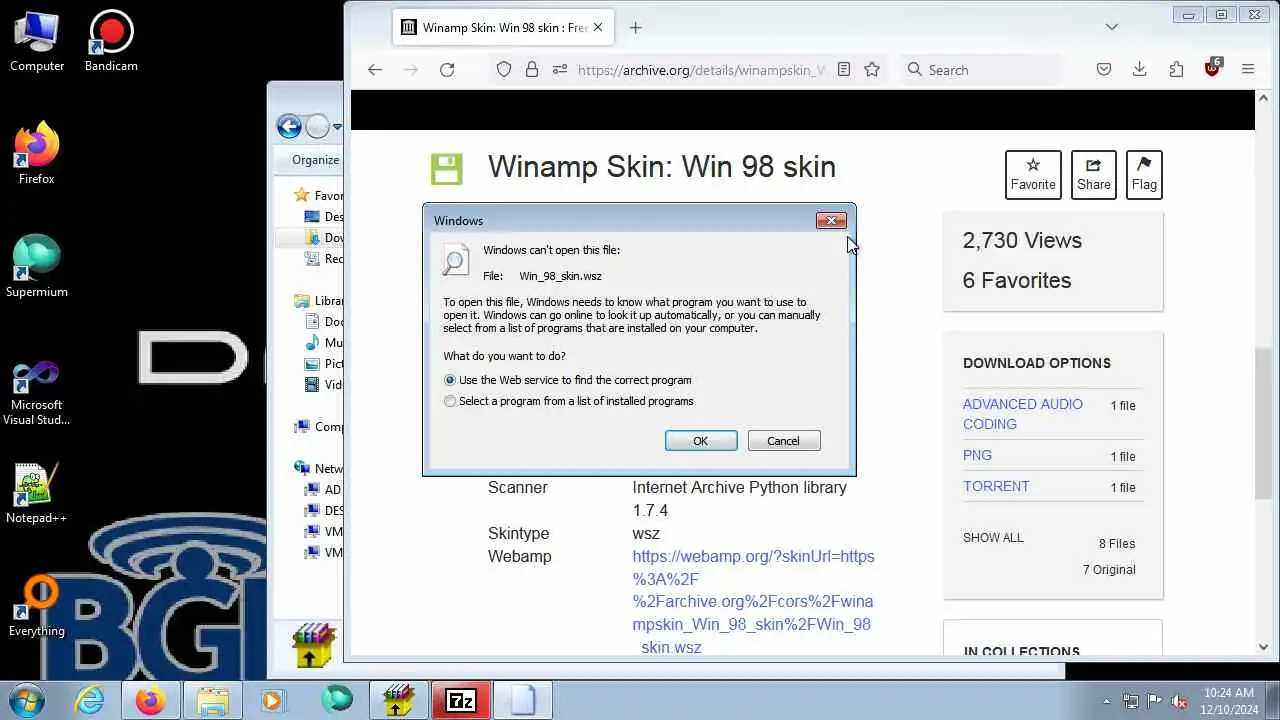Click the Firefox page vertical scrollbar
1280x720 pixels.
[1263, 423]
